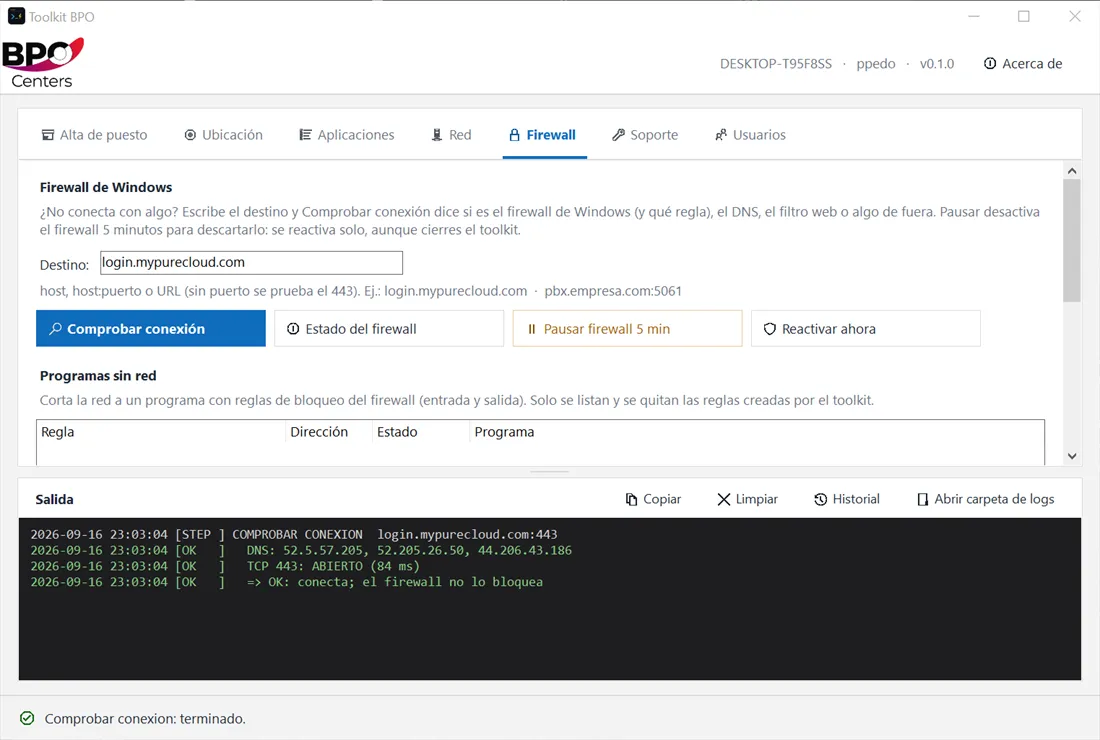Open the Aplicaciones tab
Viewport: 1100px width, 740px height.
pyautogui.click(x=347, y=135)
